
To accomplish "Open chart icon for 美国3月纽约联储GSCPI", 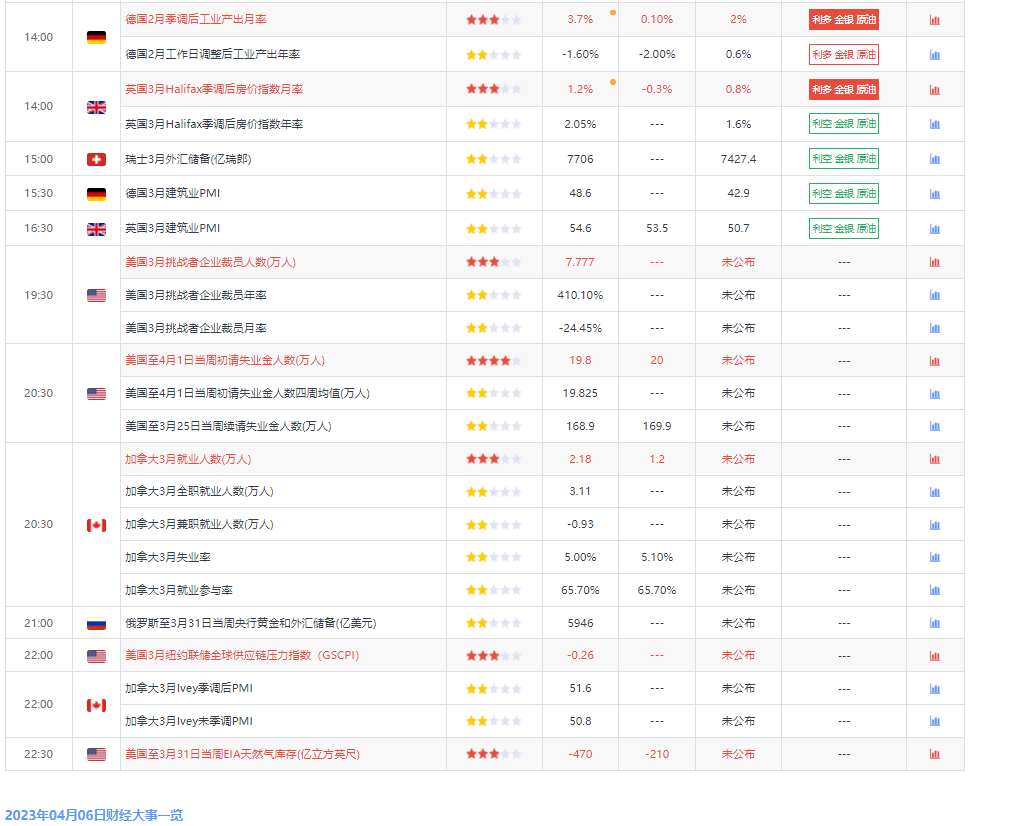I will point(934,656).
